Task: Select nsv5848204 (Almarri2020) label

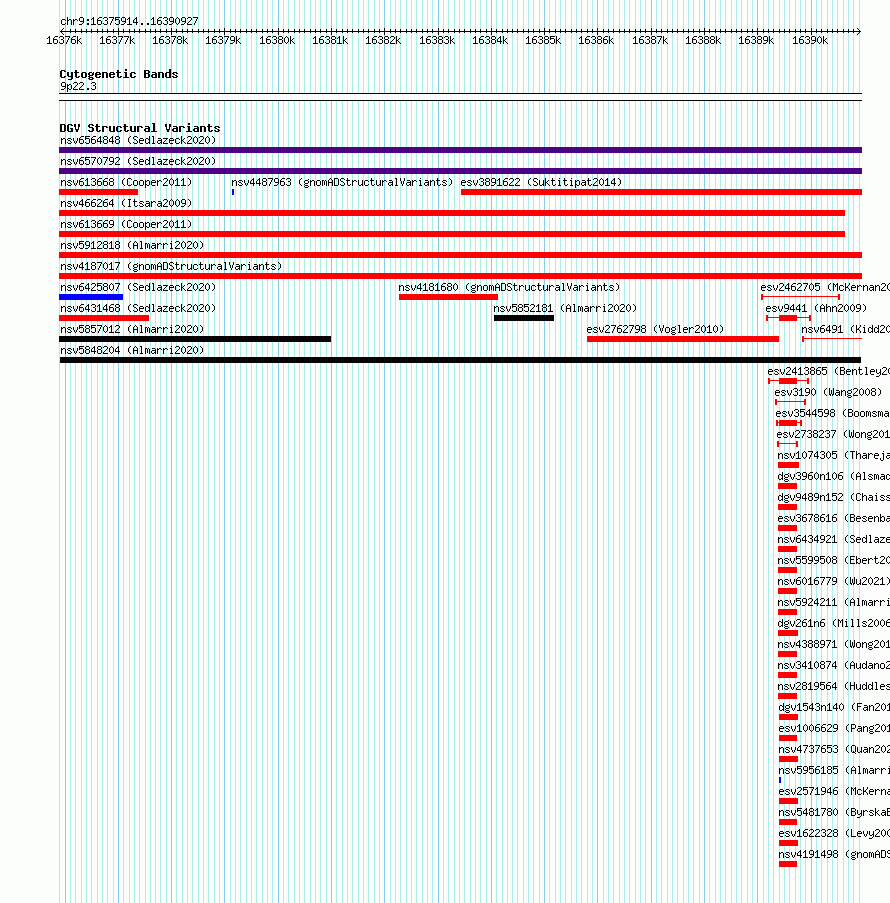Action: (132, 351)
